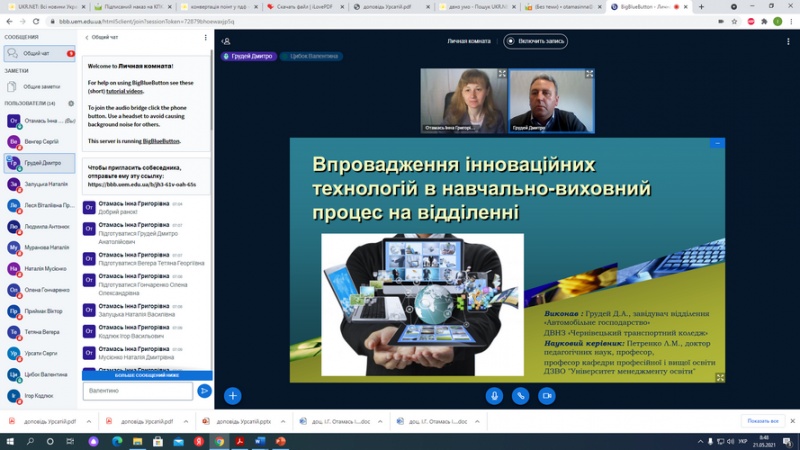Toggle webcam sharing camera button
The width and height of the screenshot is (800, 450).
pos(547,395)
